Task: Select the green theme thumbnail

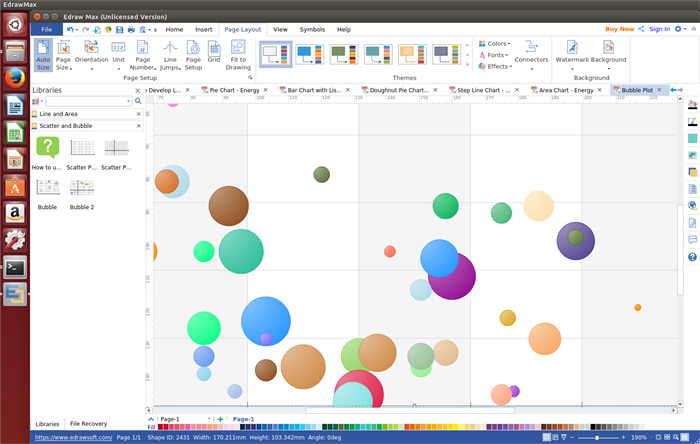Action: 344,54
